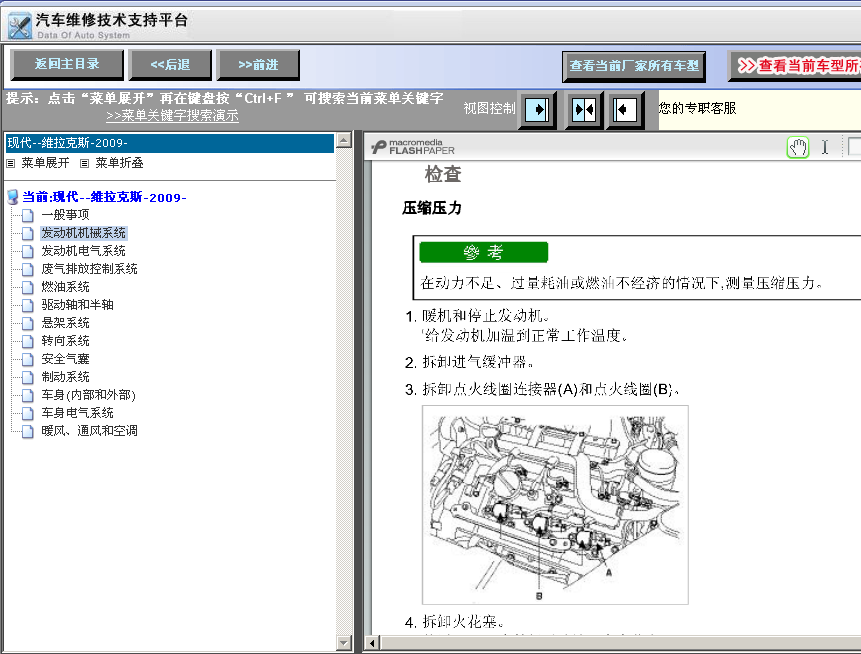This screenshot has height=654, width=861.
Task: Click the page icon beside 车身(内部和外部)
Action: click(x=27, y=395)
